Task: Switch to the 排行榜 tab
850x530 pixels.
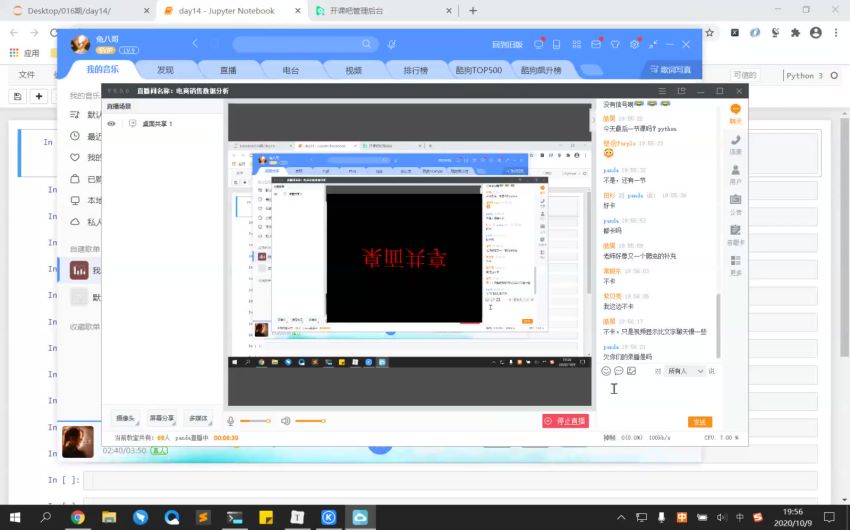Action: [x=416, y=70]
